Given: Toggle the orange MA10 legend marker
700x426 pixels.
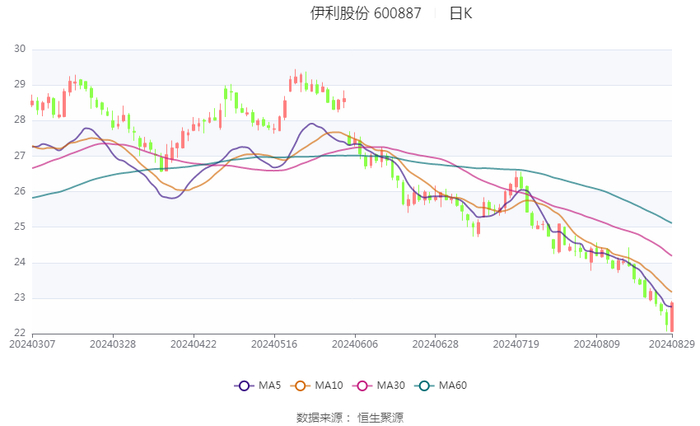Looking at the screenshot, I should coord(300,386).
